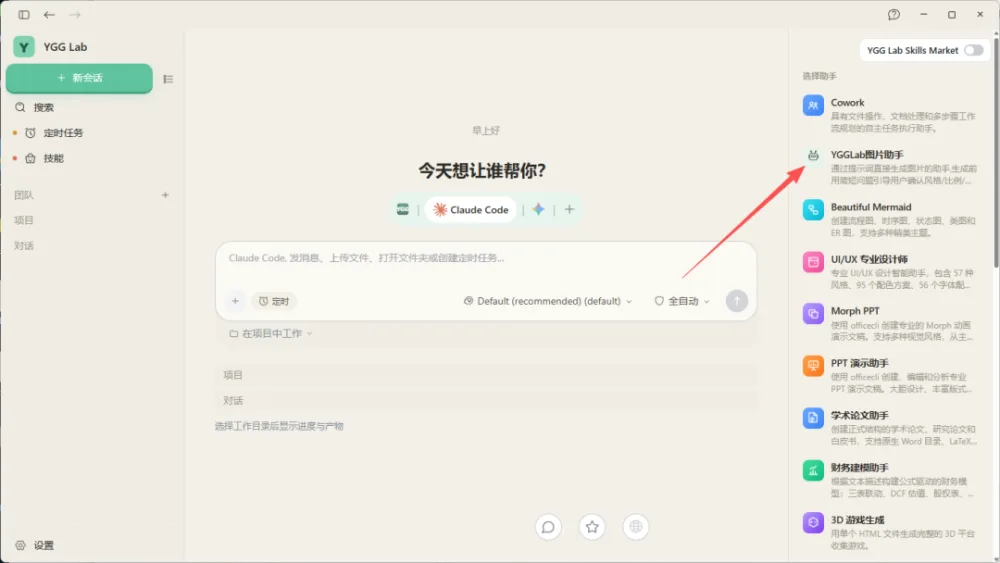This screenshot has width=1000, height=563.
Task: Expand the 在项目中工作 dropdown
Action: click(270, 333)
